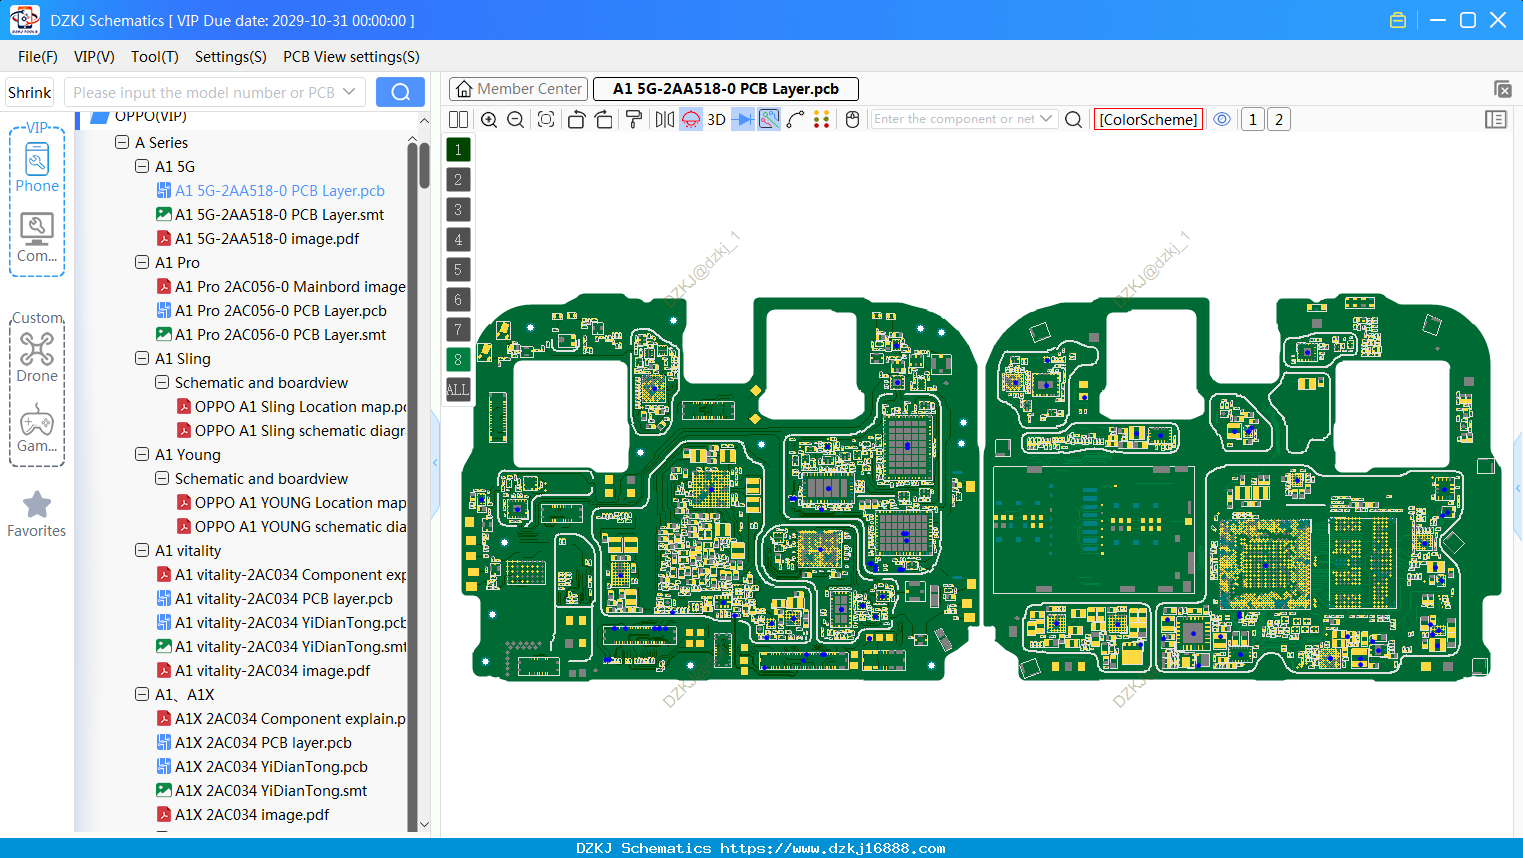Toggle the diode symbol display button
This screenshot has height=858, width=1523.
[x=743, y=120]
